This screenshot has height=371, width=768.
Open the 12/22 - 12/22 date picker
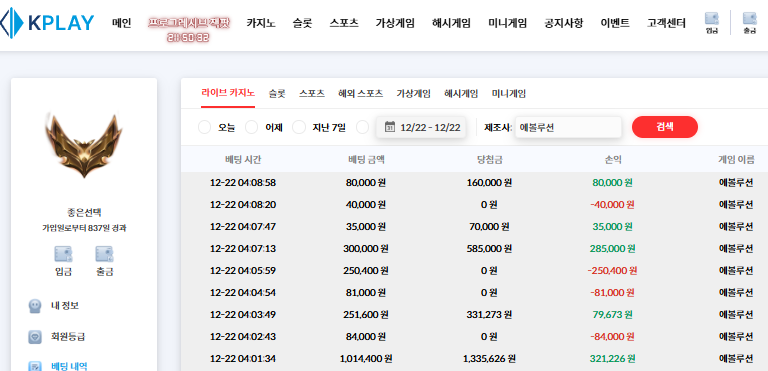pos(421,127)
